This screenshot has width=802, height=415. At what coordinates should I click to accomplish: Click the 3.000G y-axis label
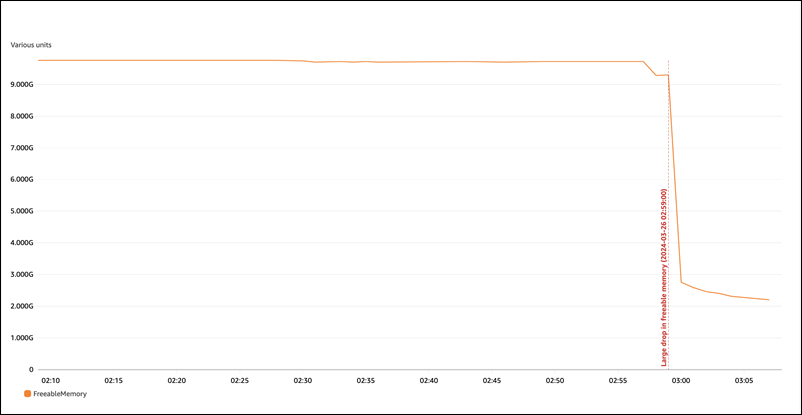pos(22,275)
